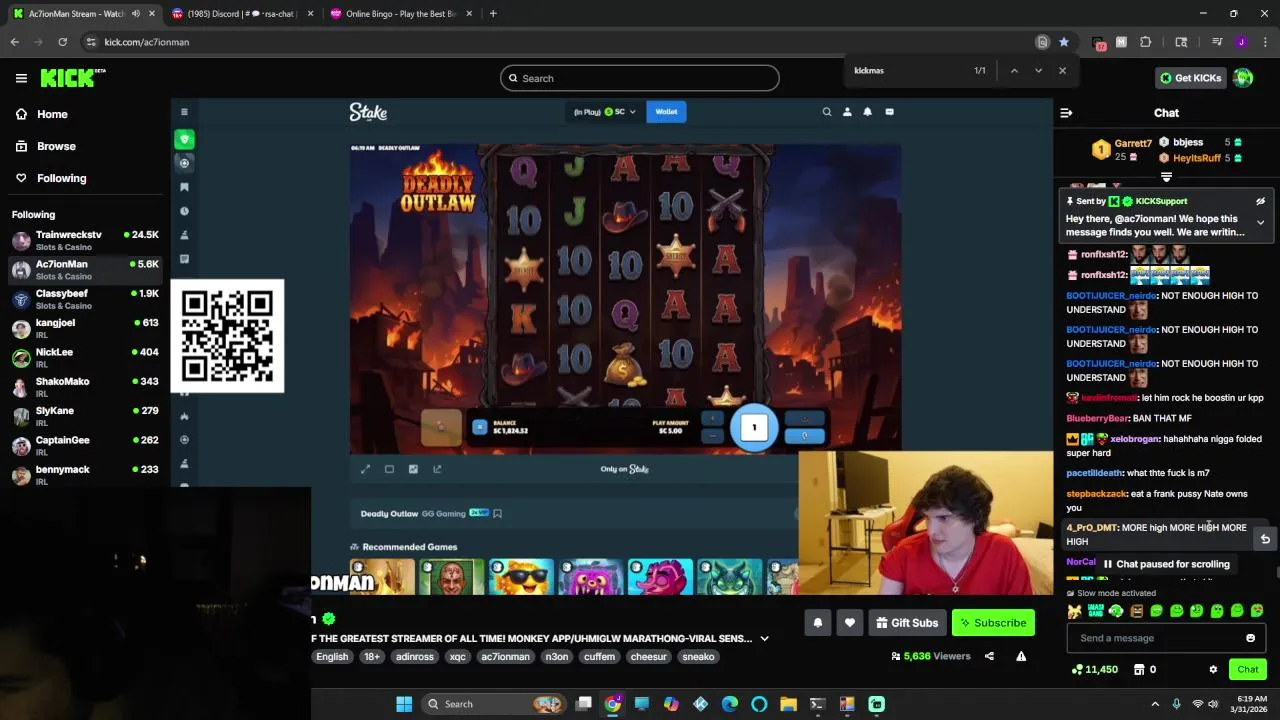Select the sneako tag
The image size is (1280, 720).
tap(698, 657)
